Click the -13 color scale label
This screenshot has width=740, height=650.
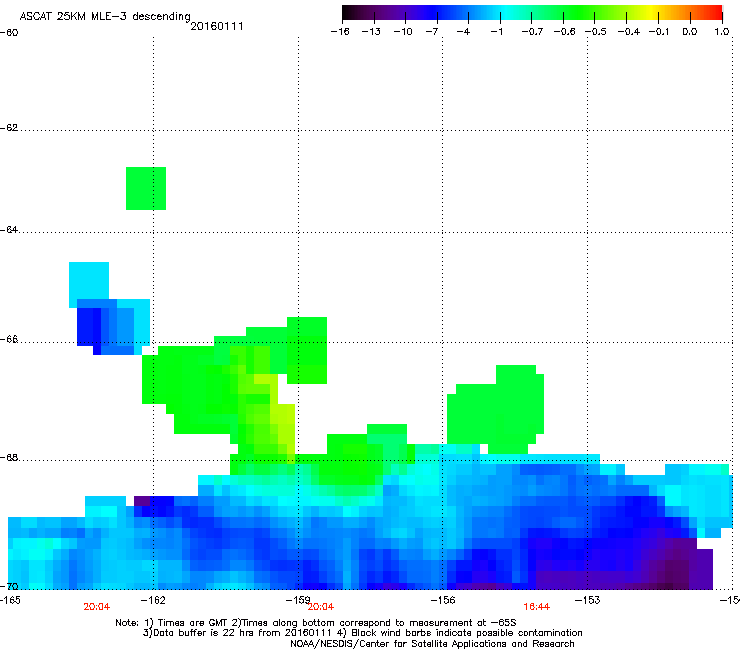click(371, 32)
